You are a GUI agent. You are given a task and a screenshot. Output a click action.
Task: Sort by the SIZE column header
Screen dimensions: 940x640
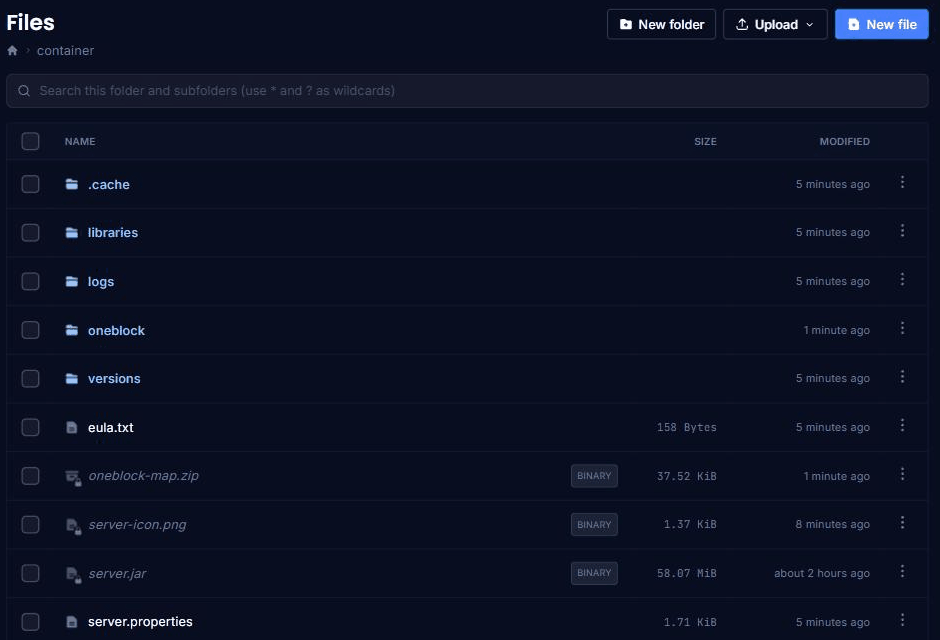pos(705,141)
